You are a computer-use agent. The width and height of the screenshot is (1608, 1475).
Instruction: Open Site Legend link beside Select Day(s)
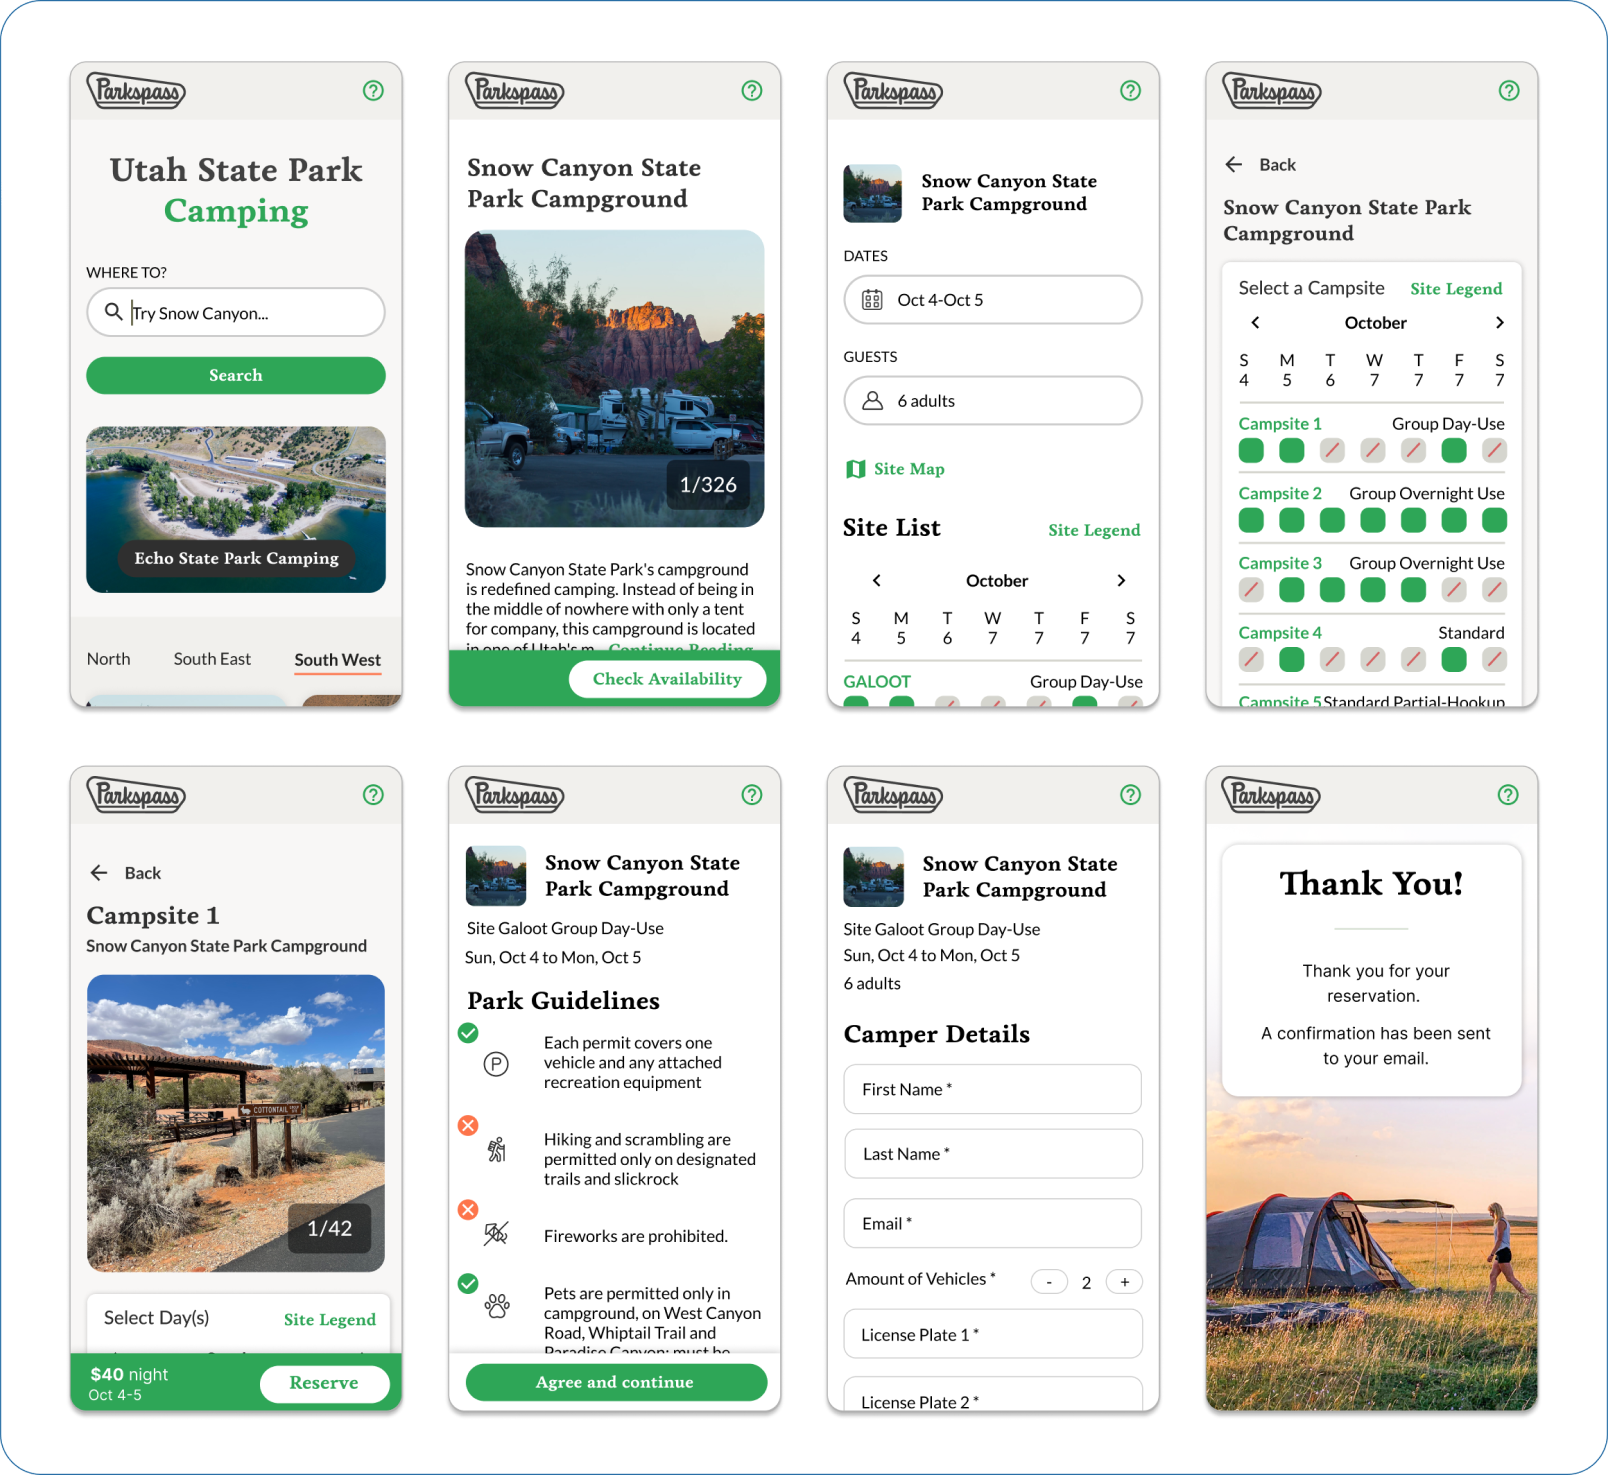[x=330, y=1320]
